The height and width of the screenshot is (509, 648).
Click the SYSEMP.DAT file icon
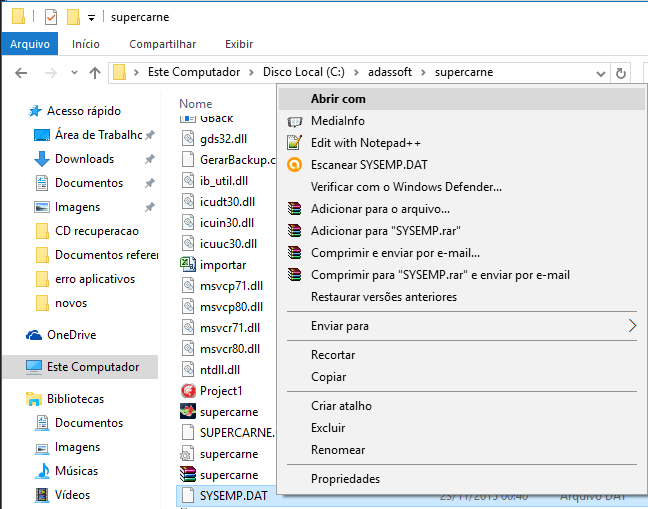(188, 495)
